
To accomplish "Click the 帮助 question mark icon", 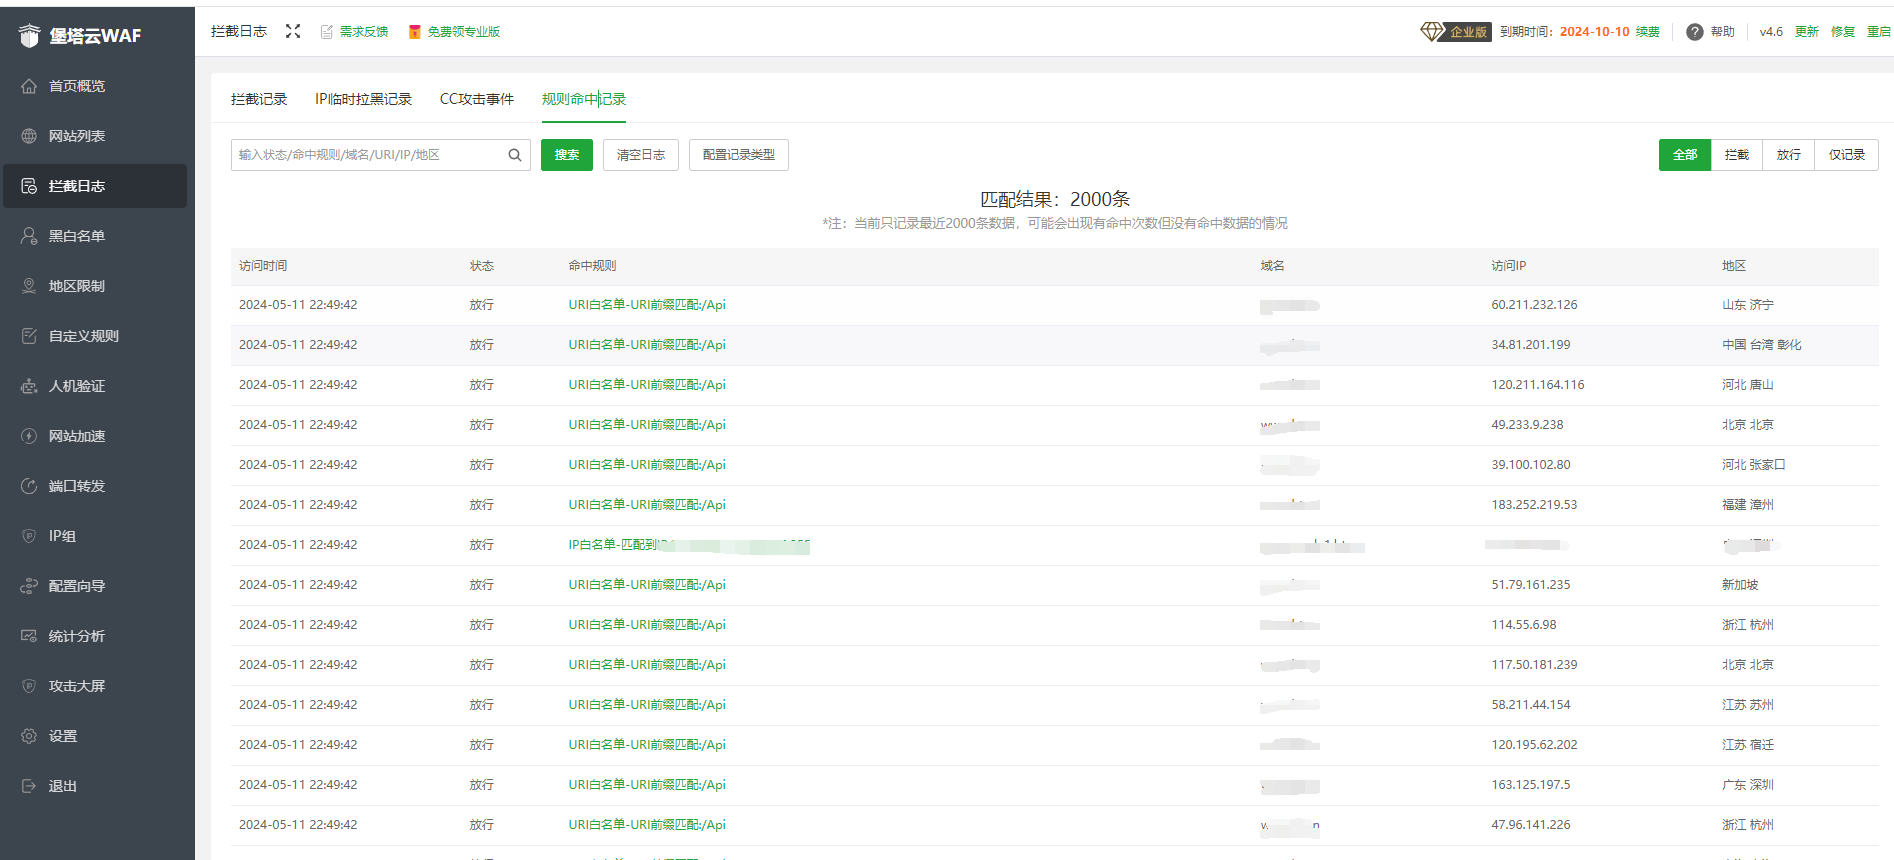I will 1695,32.
